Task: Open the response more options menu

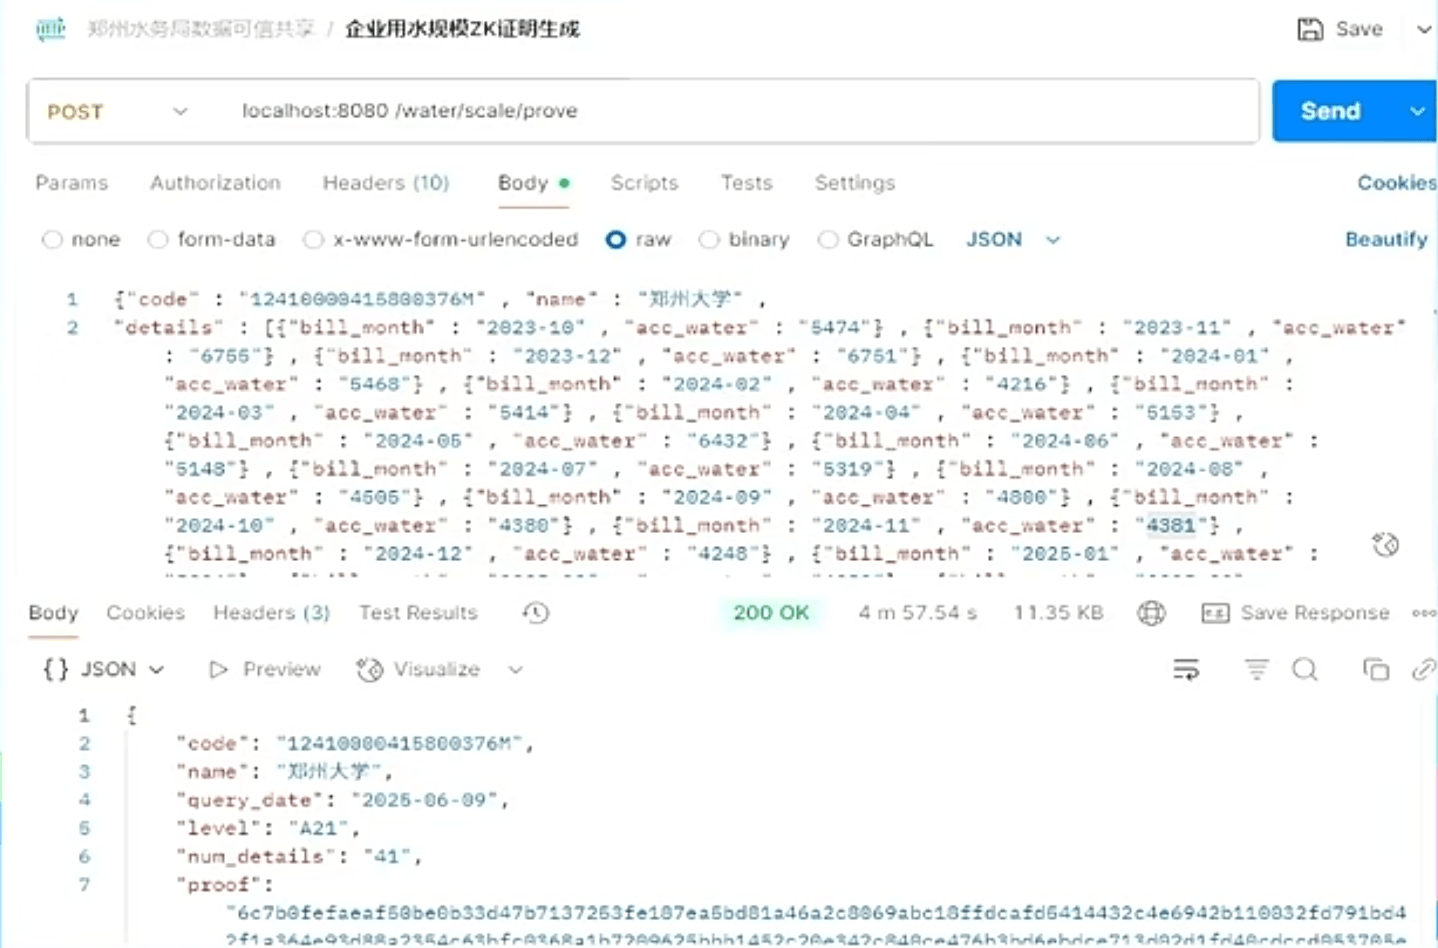Action: coord(1424,613)
